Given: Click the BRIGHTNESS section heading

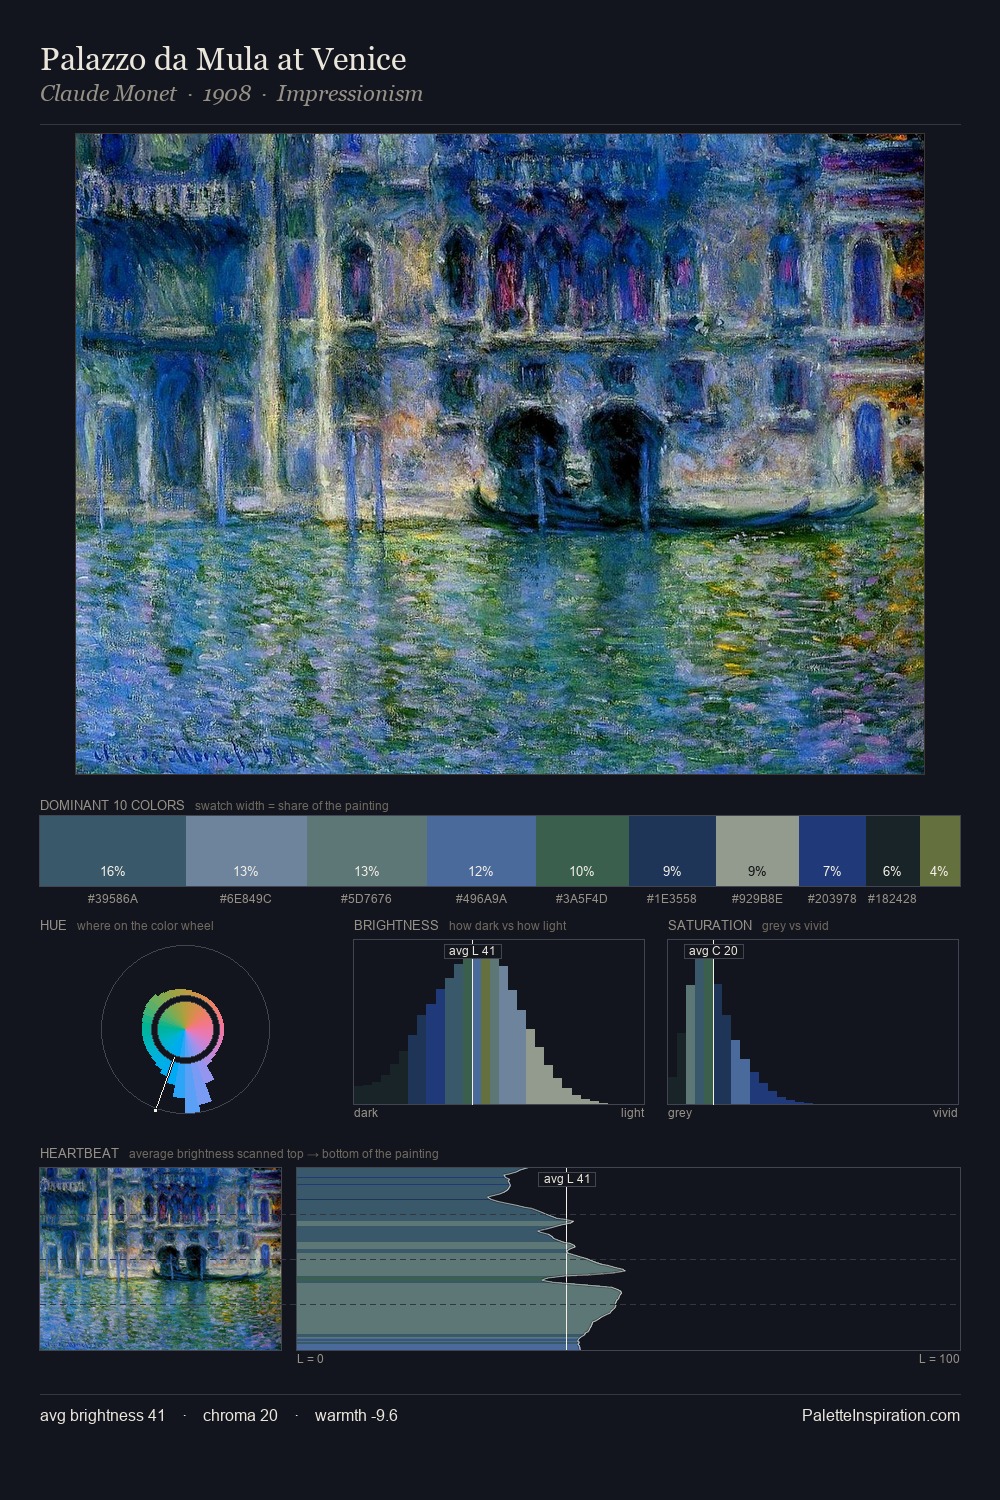Looking at the screenshot, I should [x=396, y=925].
